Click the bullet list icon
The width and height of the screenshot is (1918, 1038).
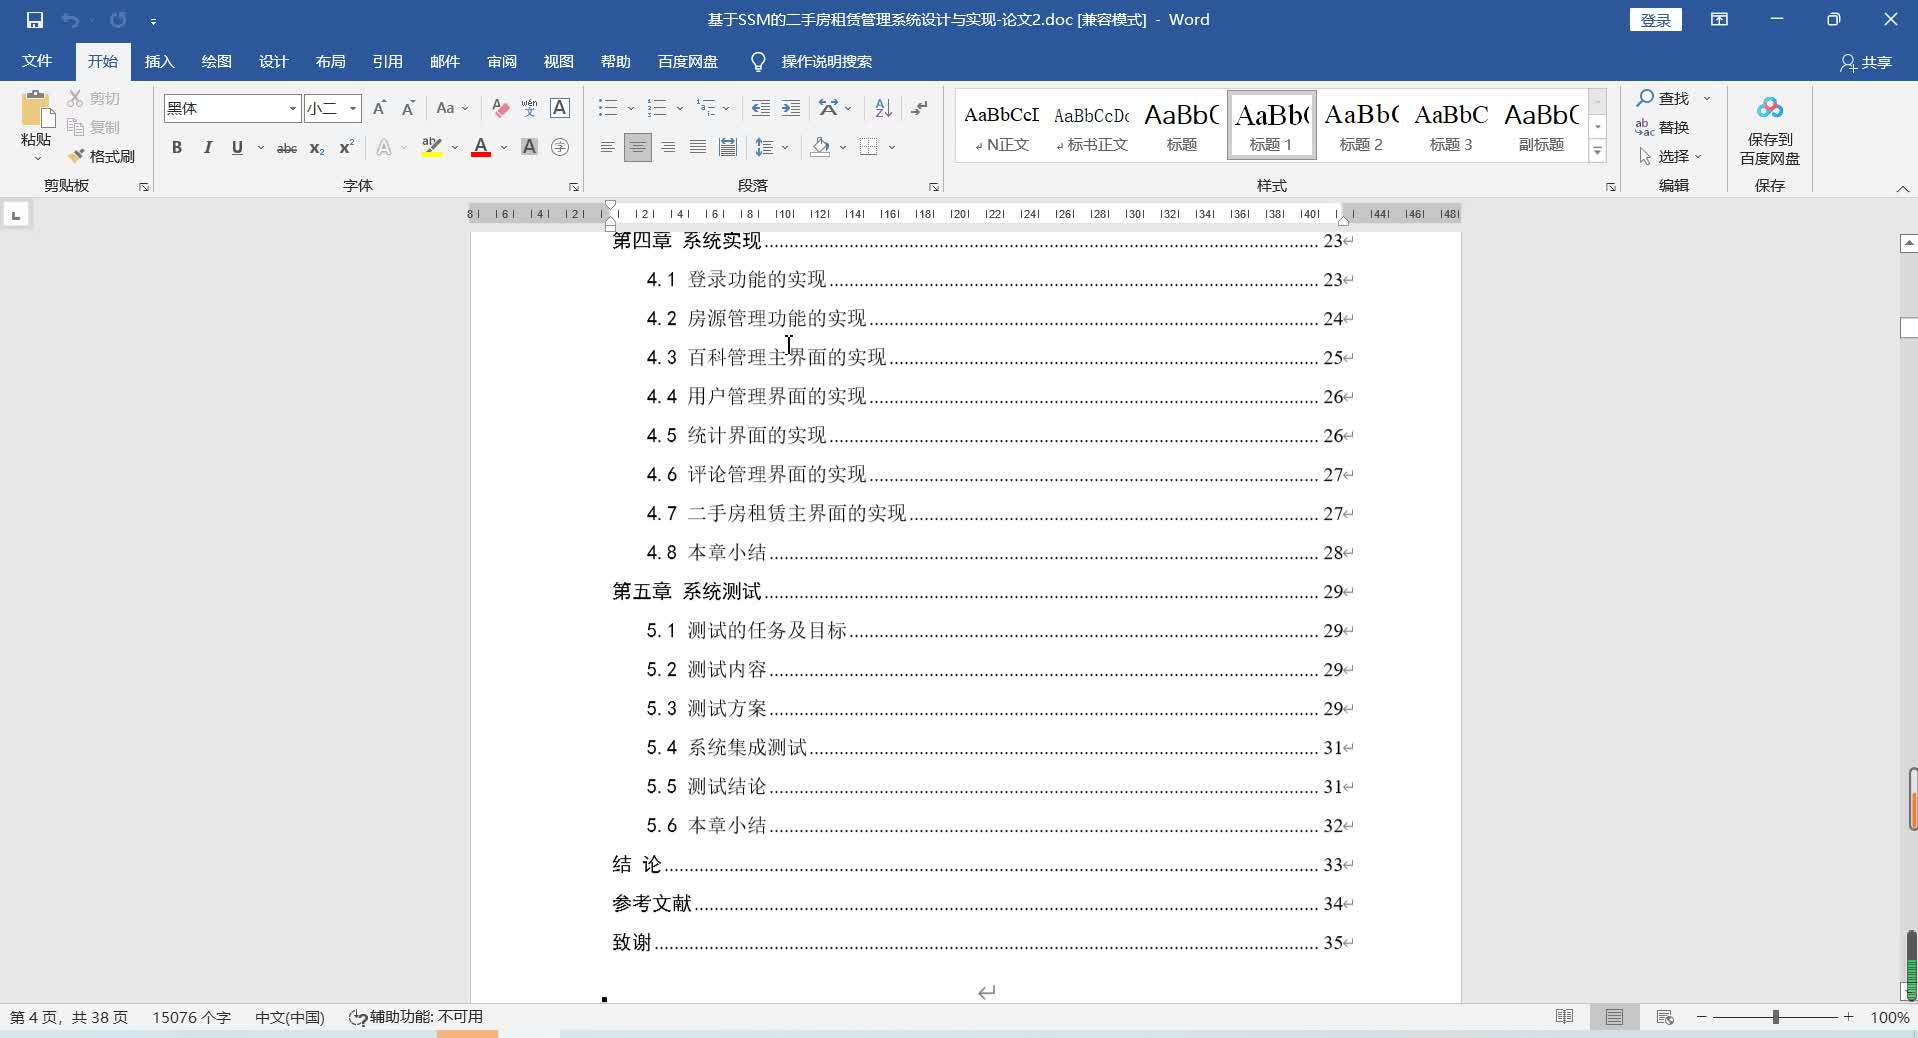click(607, 108)
